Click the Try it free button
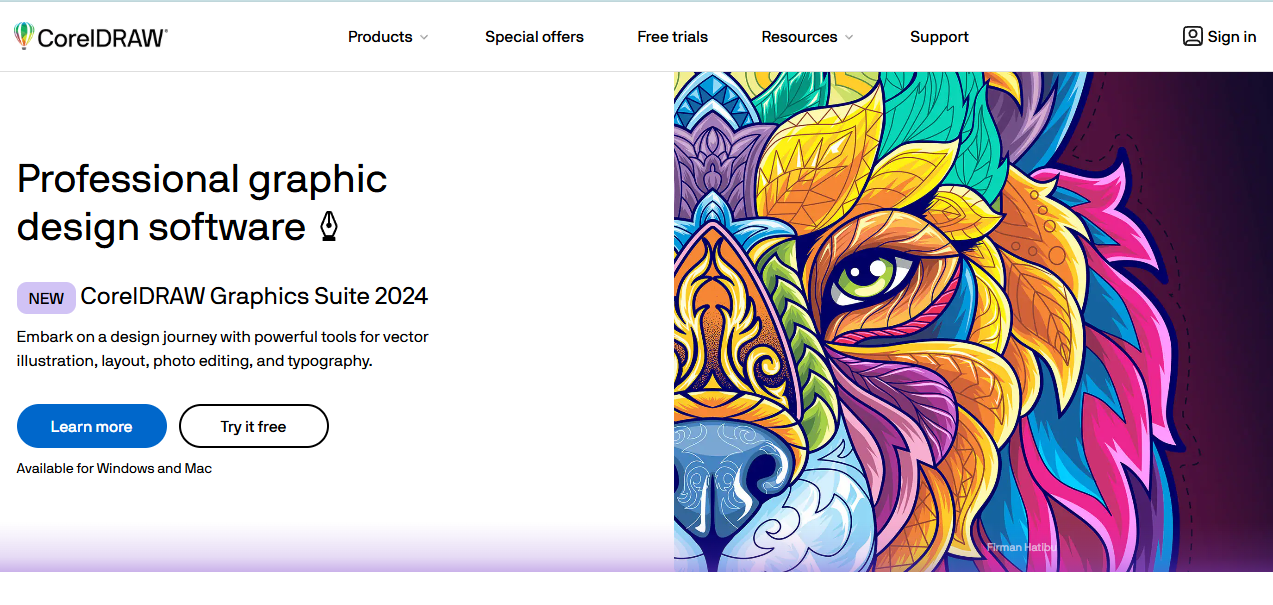Screen dimensions: 1273x605 coord(254,426)
